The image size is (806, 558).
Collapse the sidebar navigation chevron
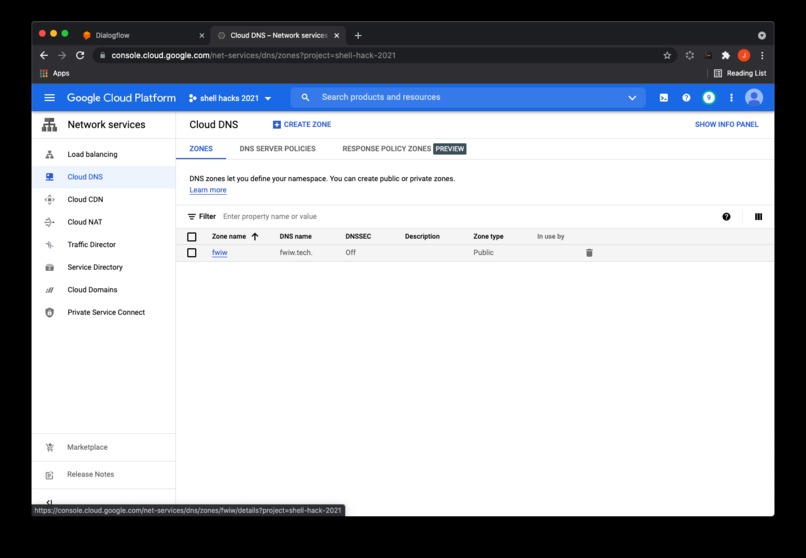coord(49,503)
